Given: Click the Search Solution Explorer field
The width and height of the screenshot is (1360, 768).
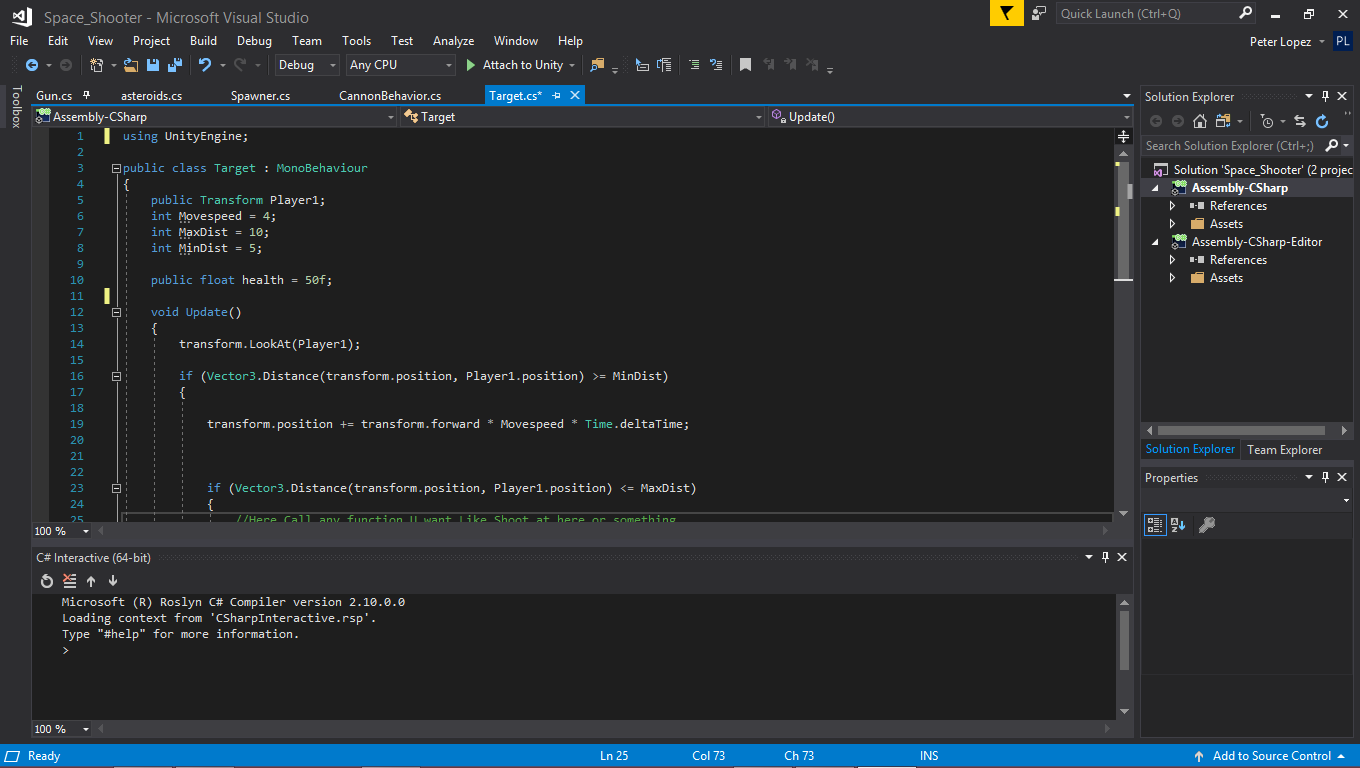Looking at the screenshot, I should (1230, 146).
